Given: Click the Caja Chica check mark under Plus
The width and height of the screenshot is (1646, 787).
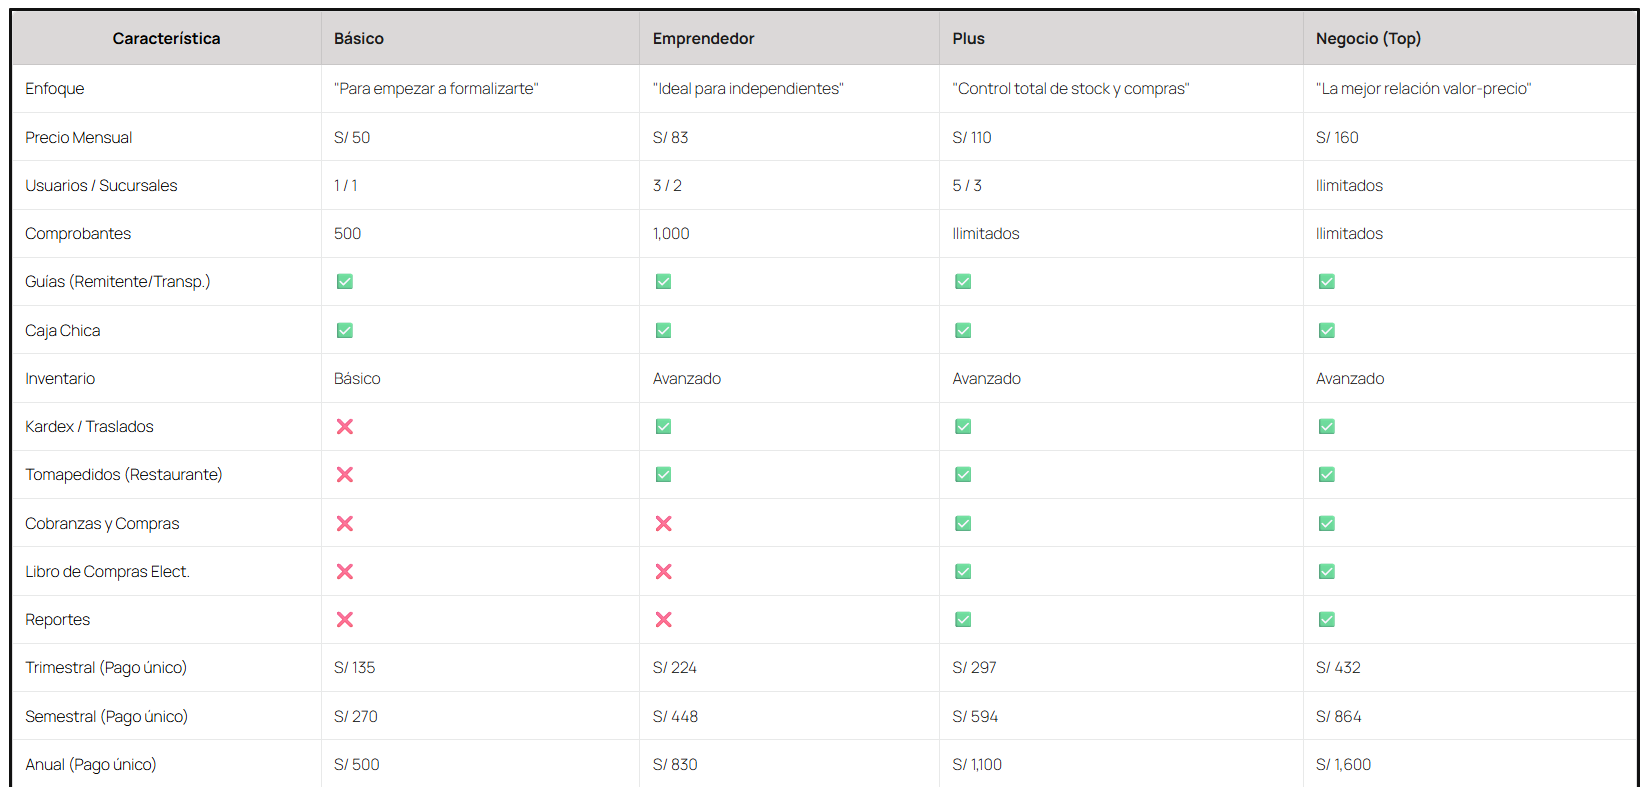Looking at the screenshot, I should 963,331.
